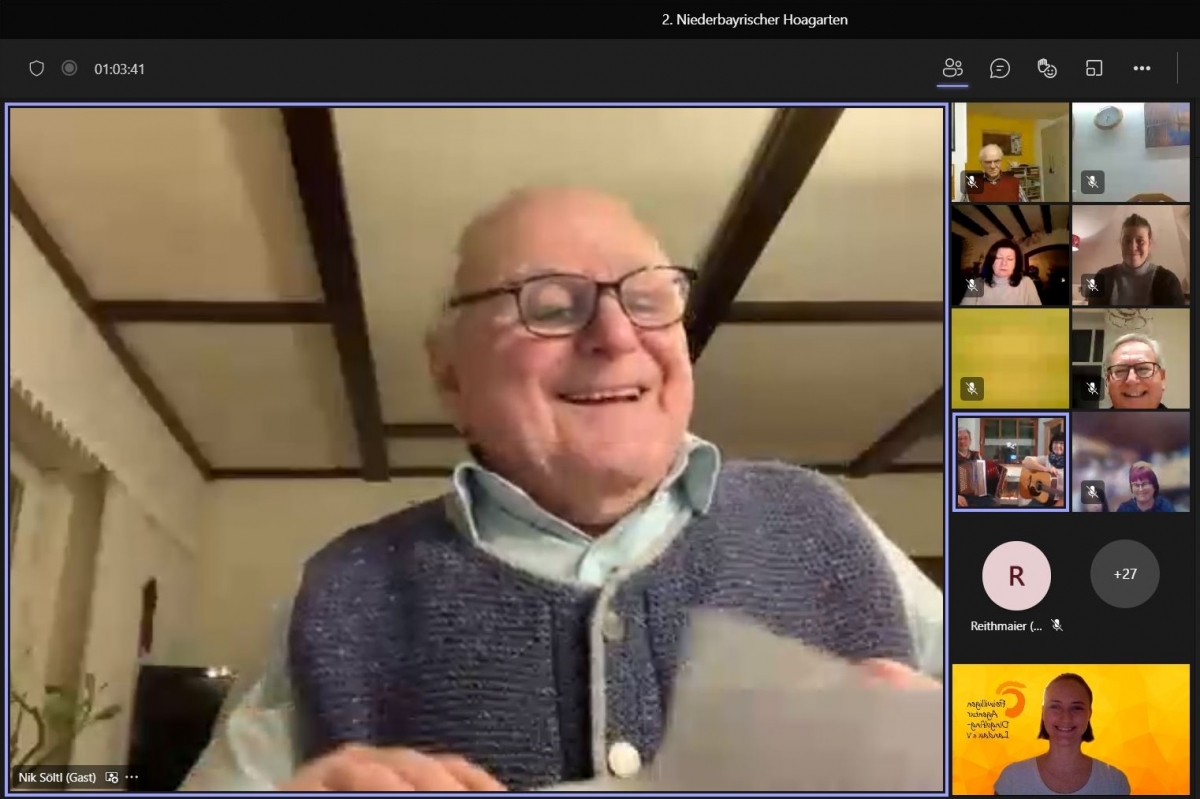The height and width of the screenshot is (799, 1200).
Task: Open raise hand and reactions menu
Action: tap(1047, 68)
